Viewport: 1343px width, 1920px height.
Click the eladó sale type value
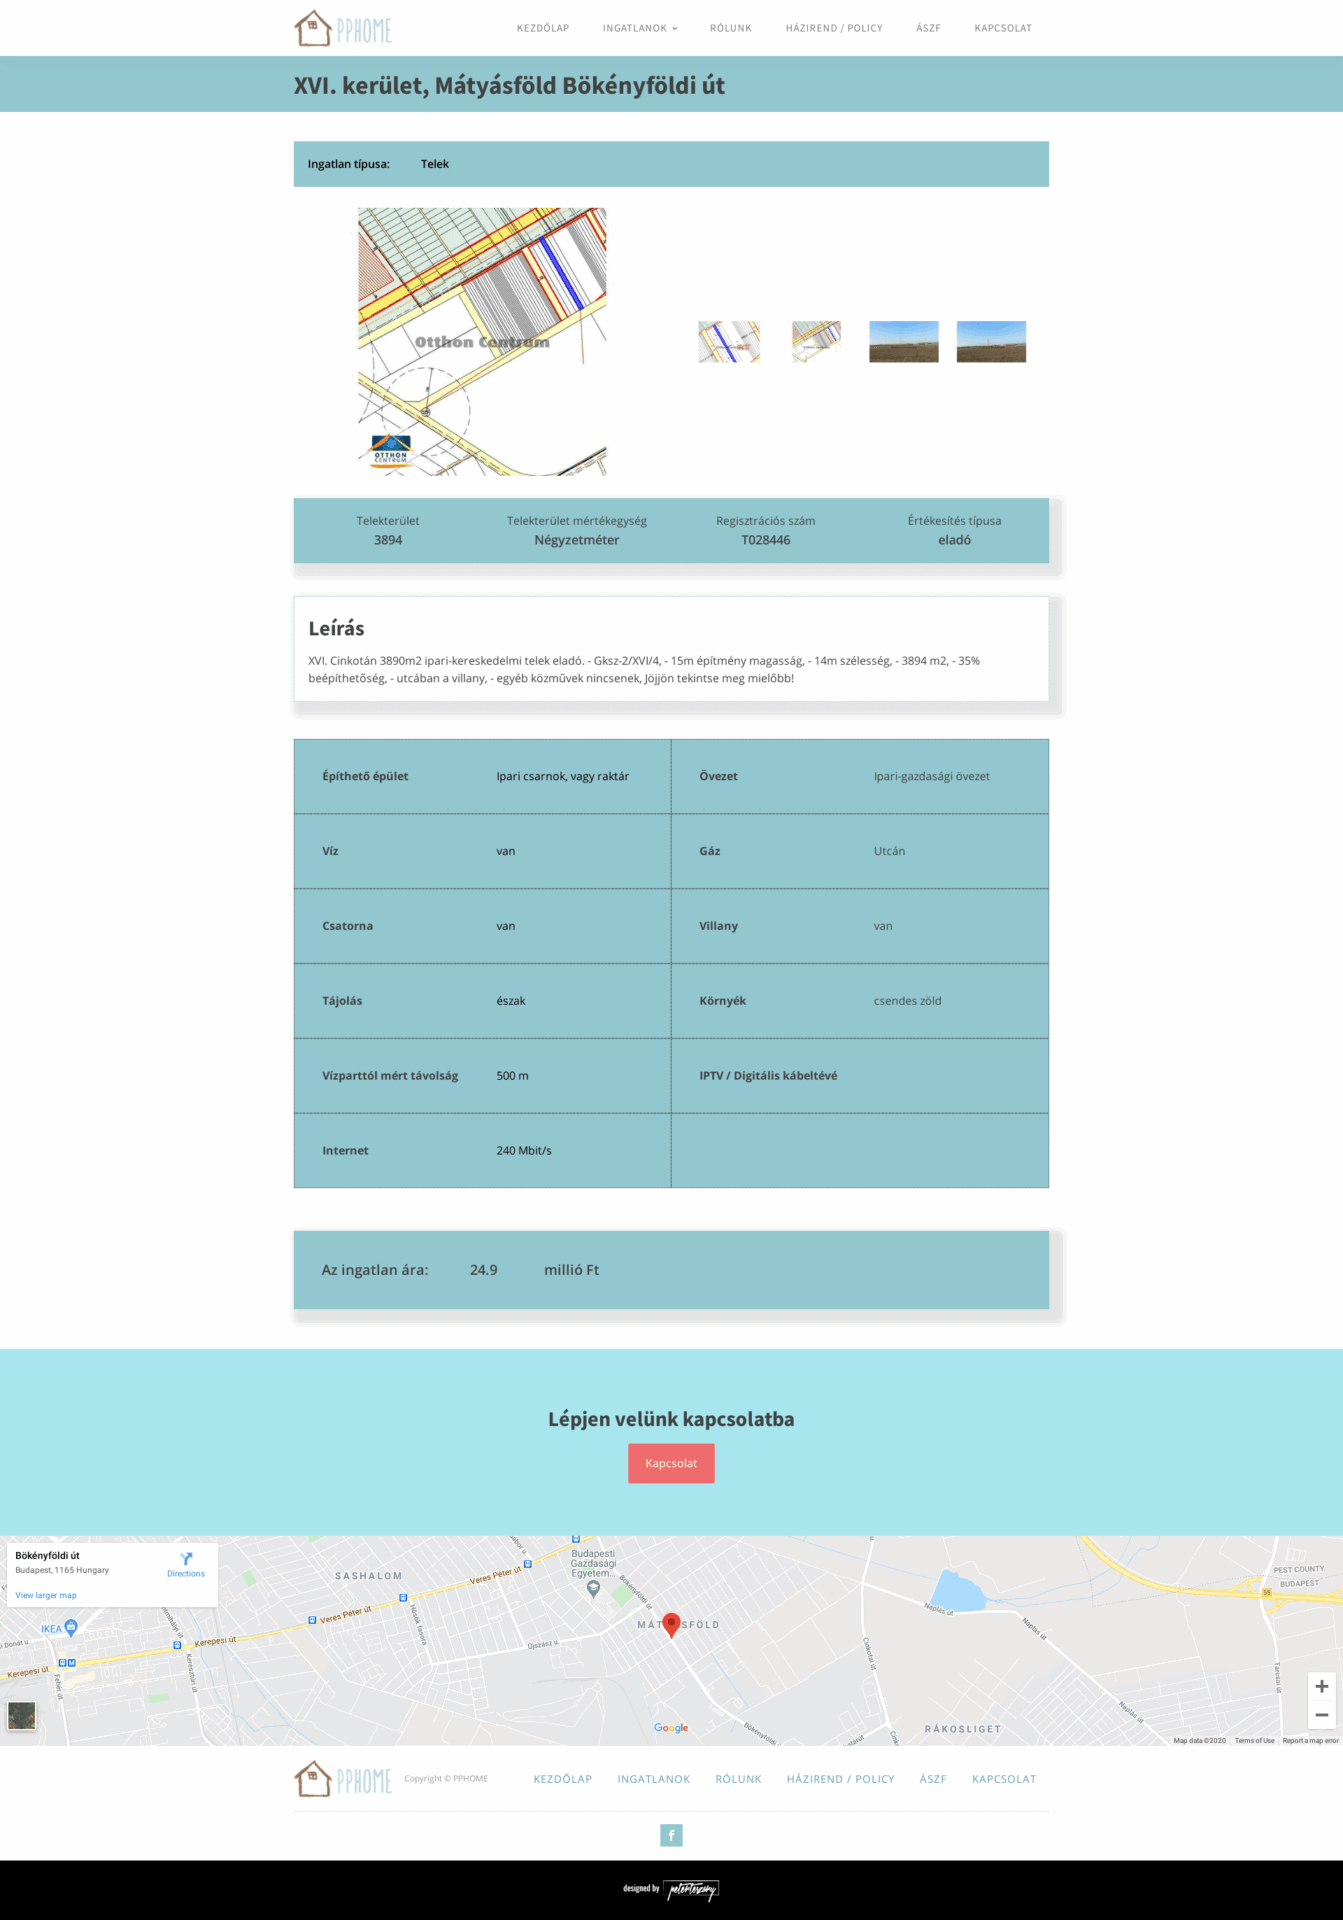click(x=955, y=540)
